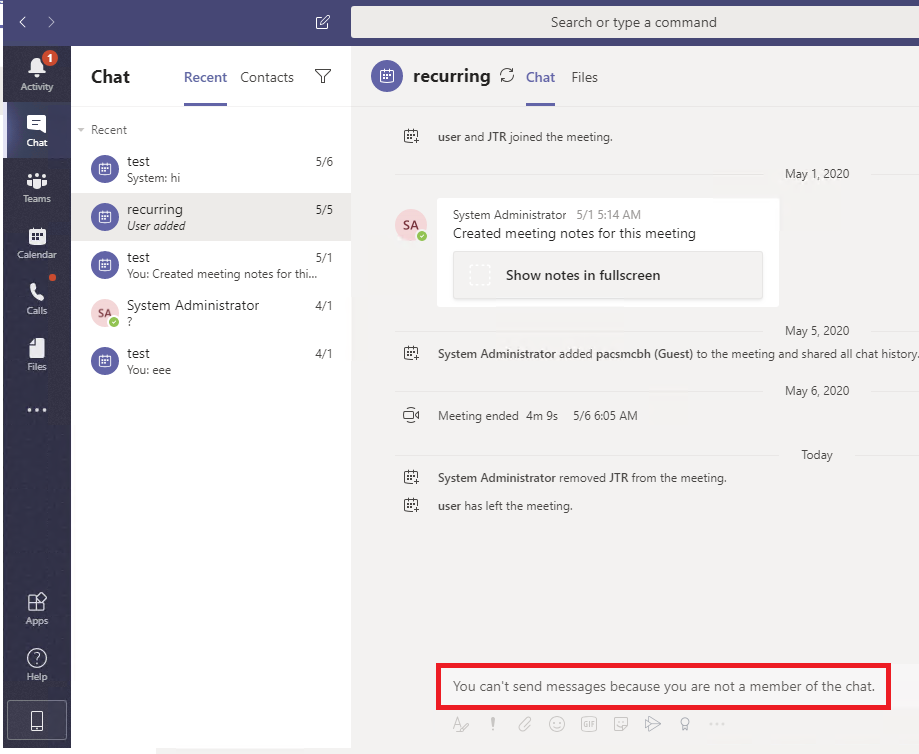
Task: Select the recurring chat dated 5/5
Action: 211,217
